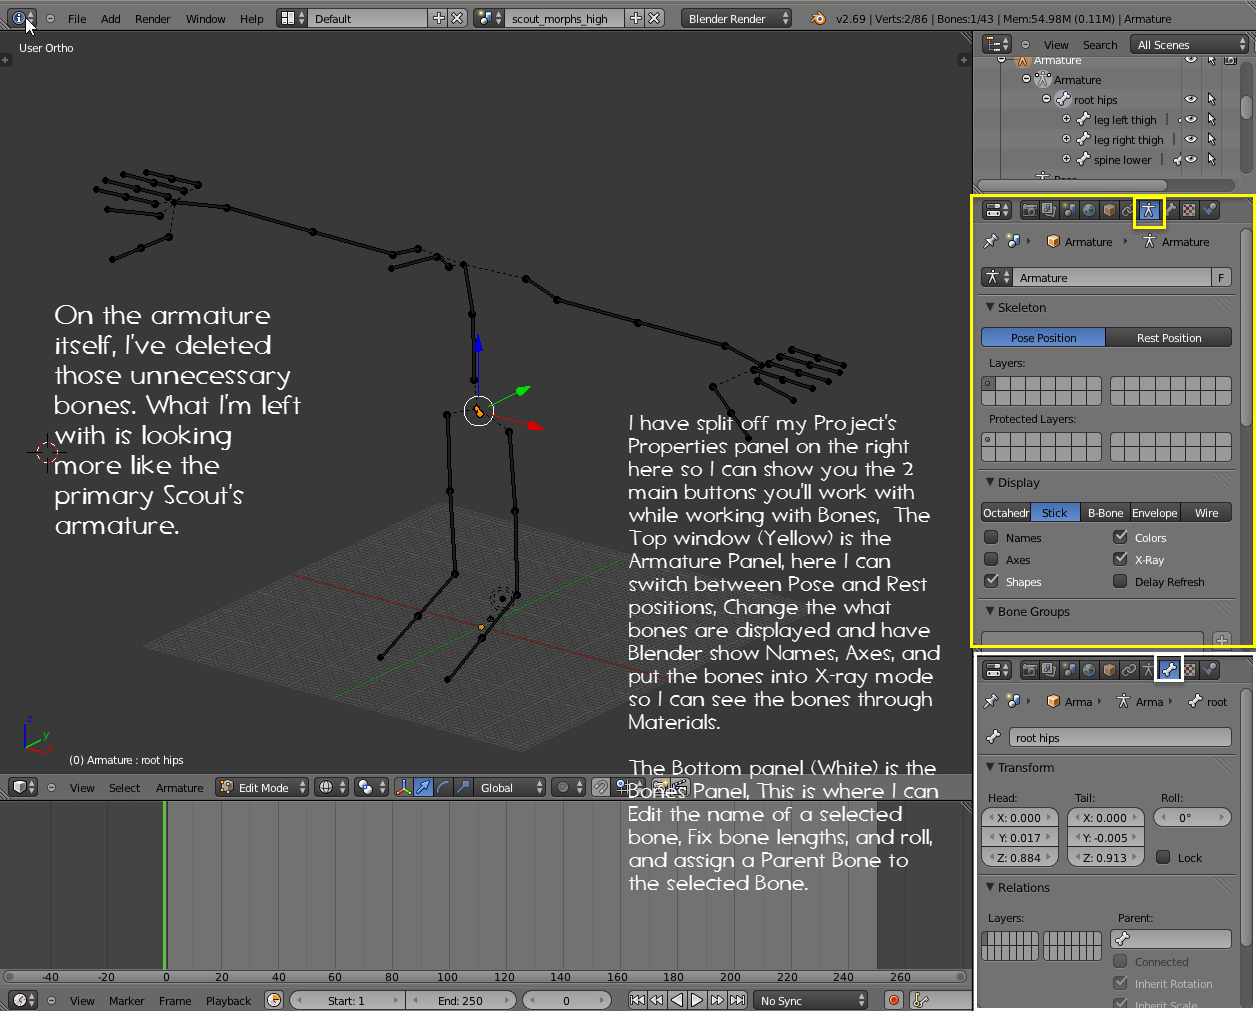Open the Render menu
Viewport: 1256px width, 1011px height.
tap(153, 19)
